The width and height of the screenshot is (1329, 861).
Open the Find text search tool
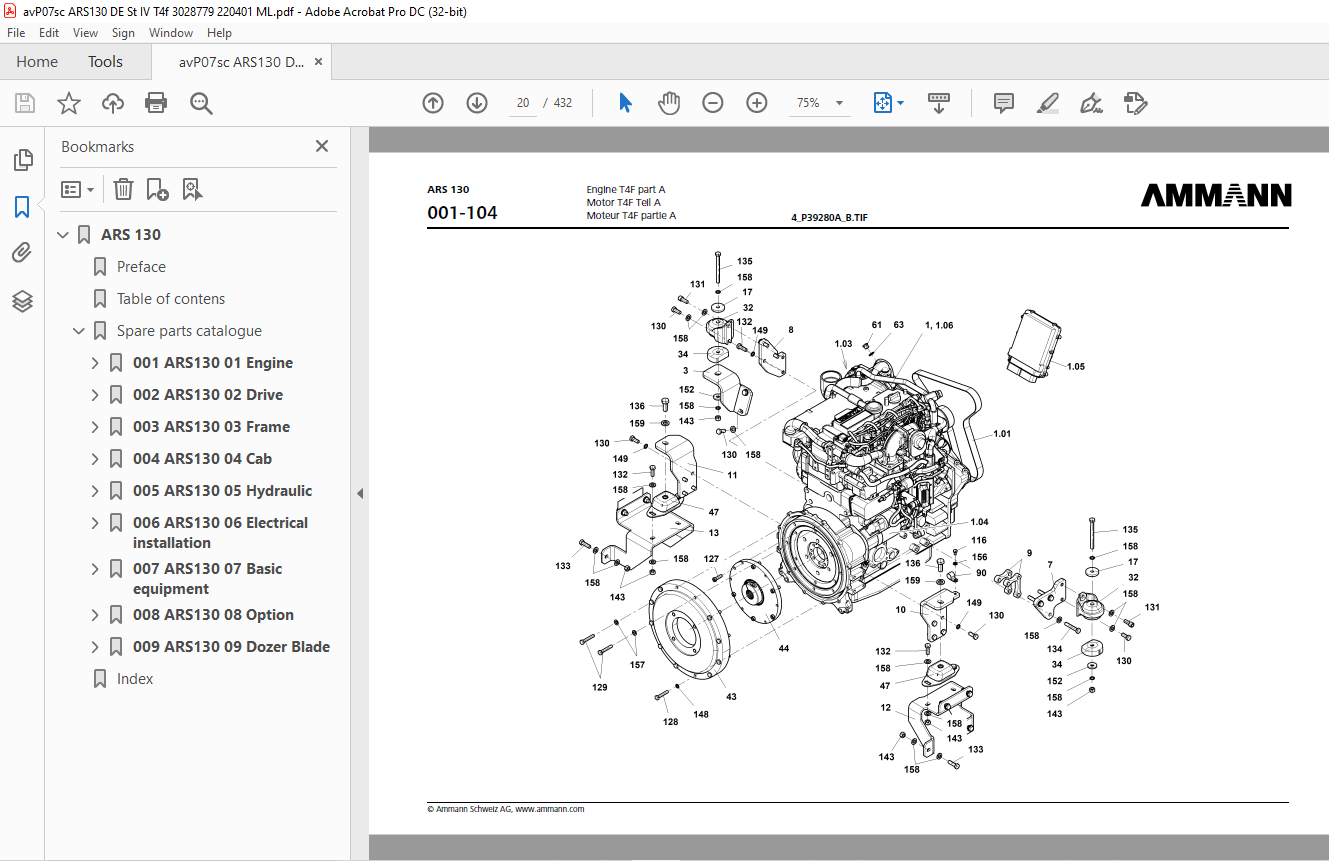[x=202, y=103]
